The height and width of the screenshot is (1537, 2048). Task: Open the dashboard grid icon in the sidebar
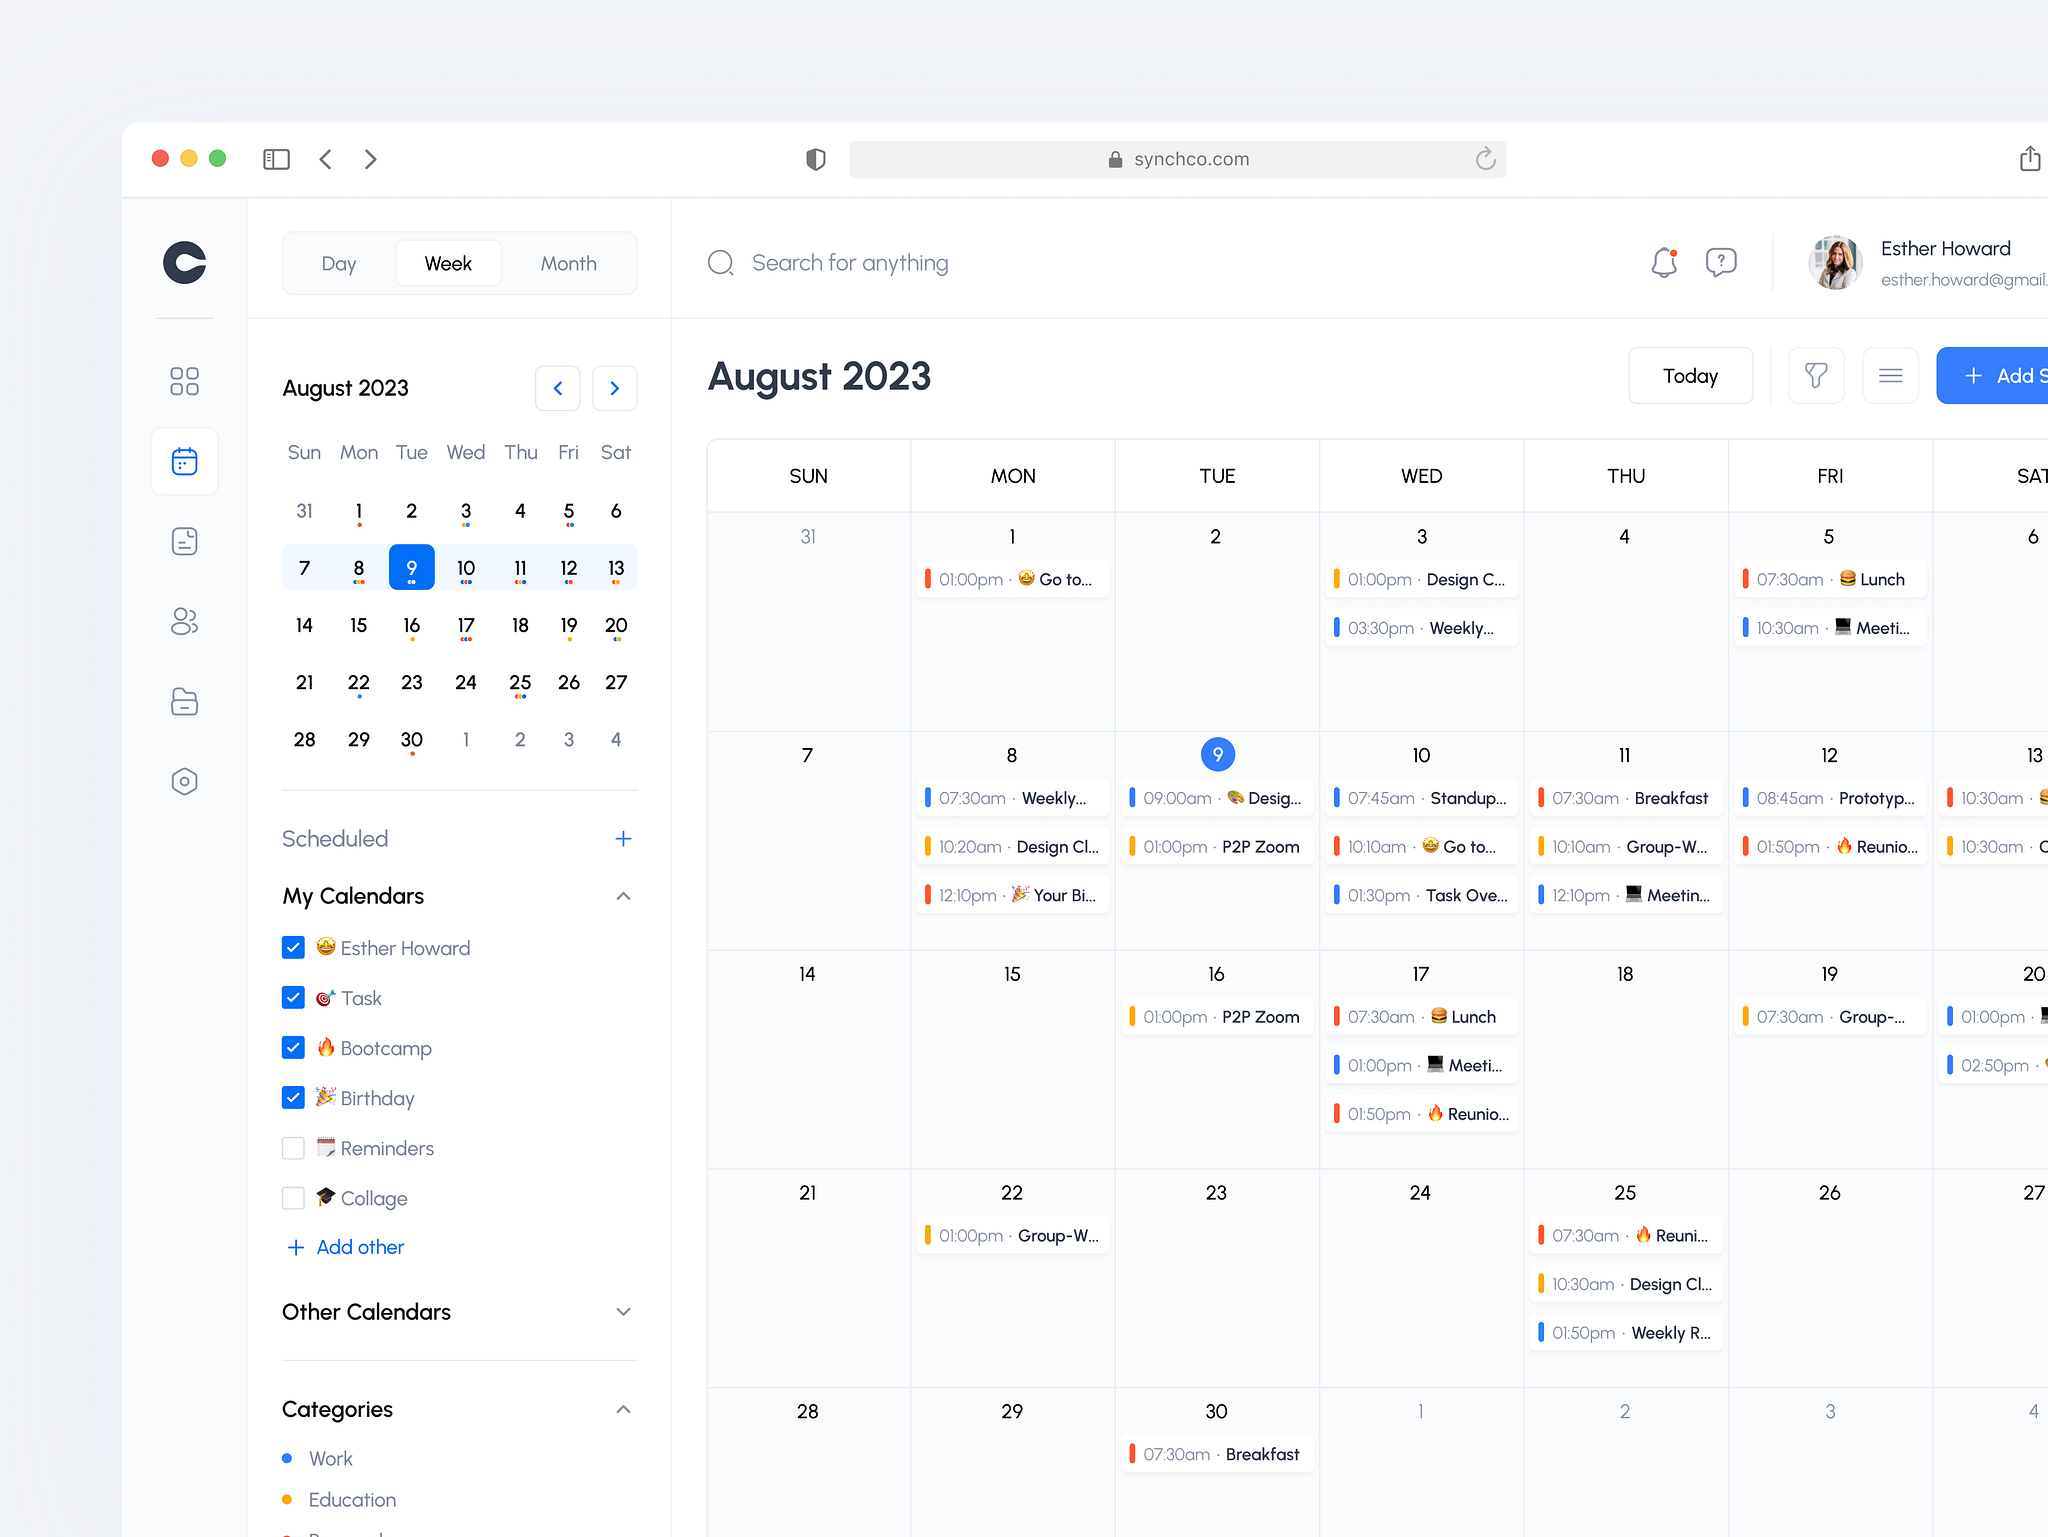(x=184, y=381)
